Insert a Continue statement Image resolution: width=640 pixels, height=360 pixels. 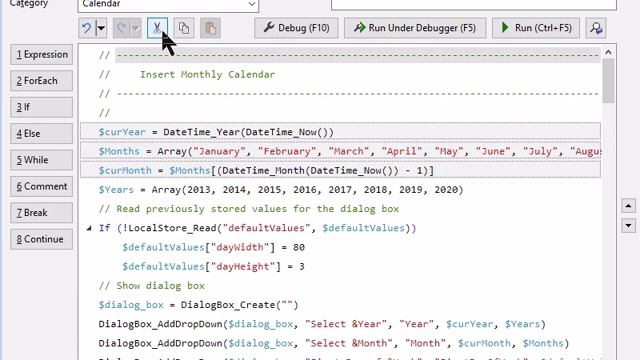tap(42, 239)
